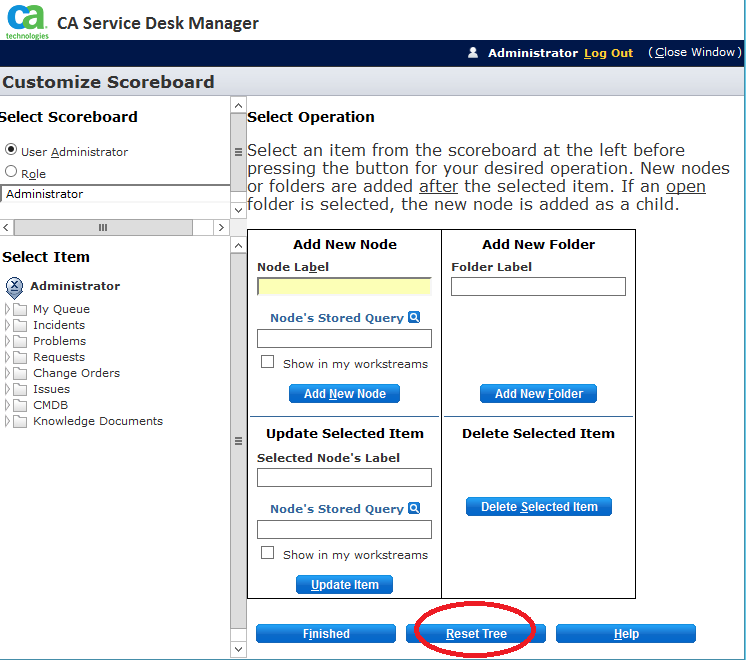Expand the Problems tree folder
This screenshot has width=746, height=660.
7,341
